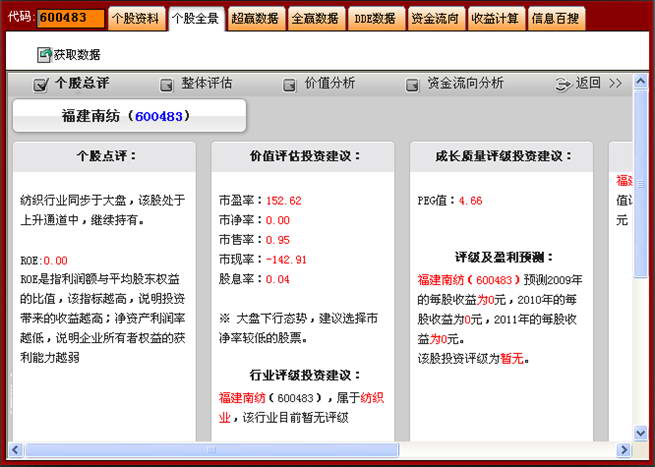Open the 个股资料 tab

coord(137,19)
